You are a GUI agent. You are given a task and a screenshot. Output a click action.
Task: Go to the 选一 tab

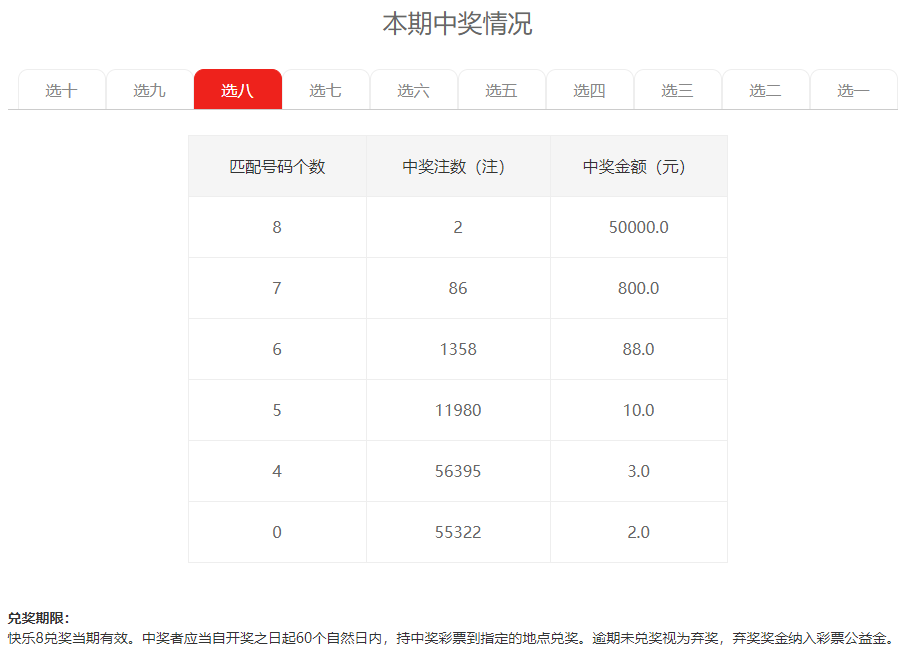(x=854, y=90)
